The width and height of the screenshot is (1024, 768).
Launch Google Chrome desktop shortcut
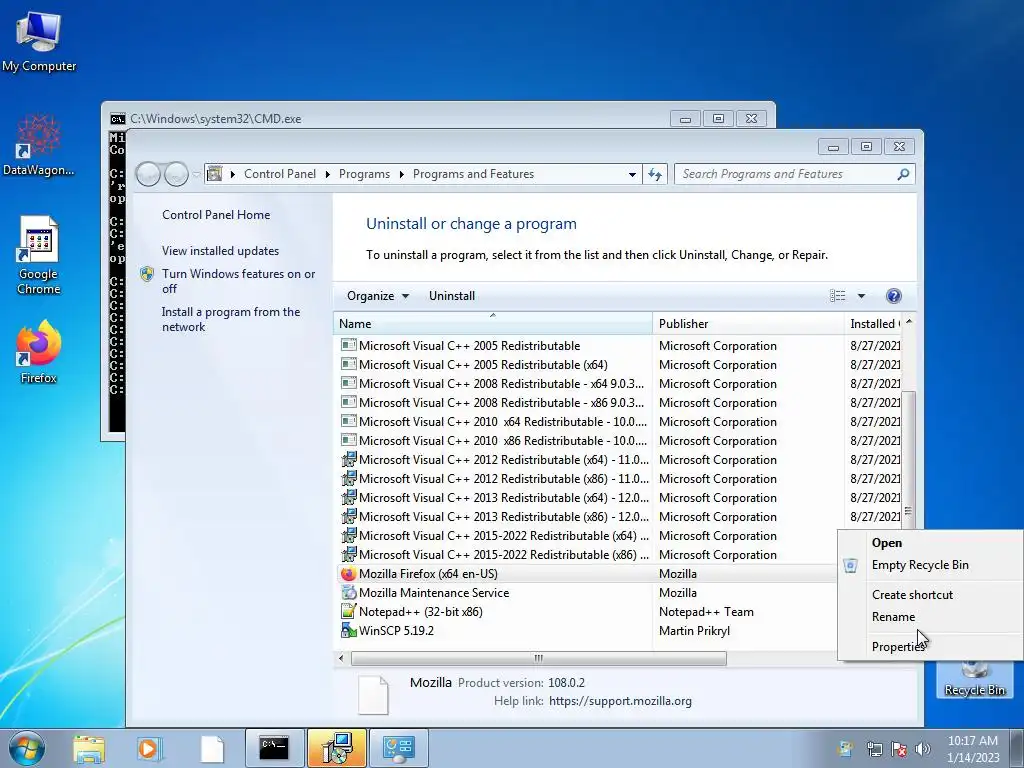(39, 255)
